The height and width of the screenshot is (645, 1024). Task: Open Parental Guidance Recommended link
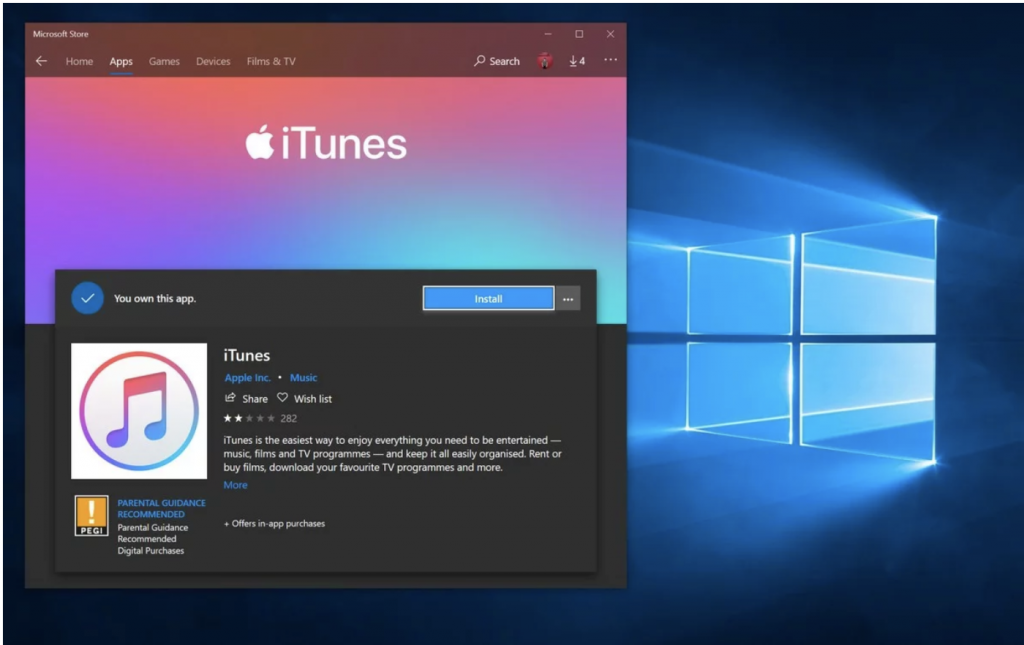(x=161, y=509)
